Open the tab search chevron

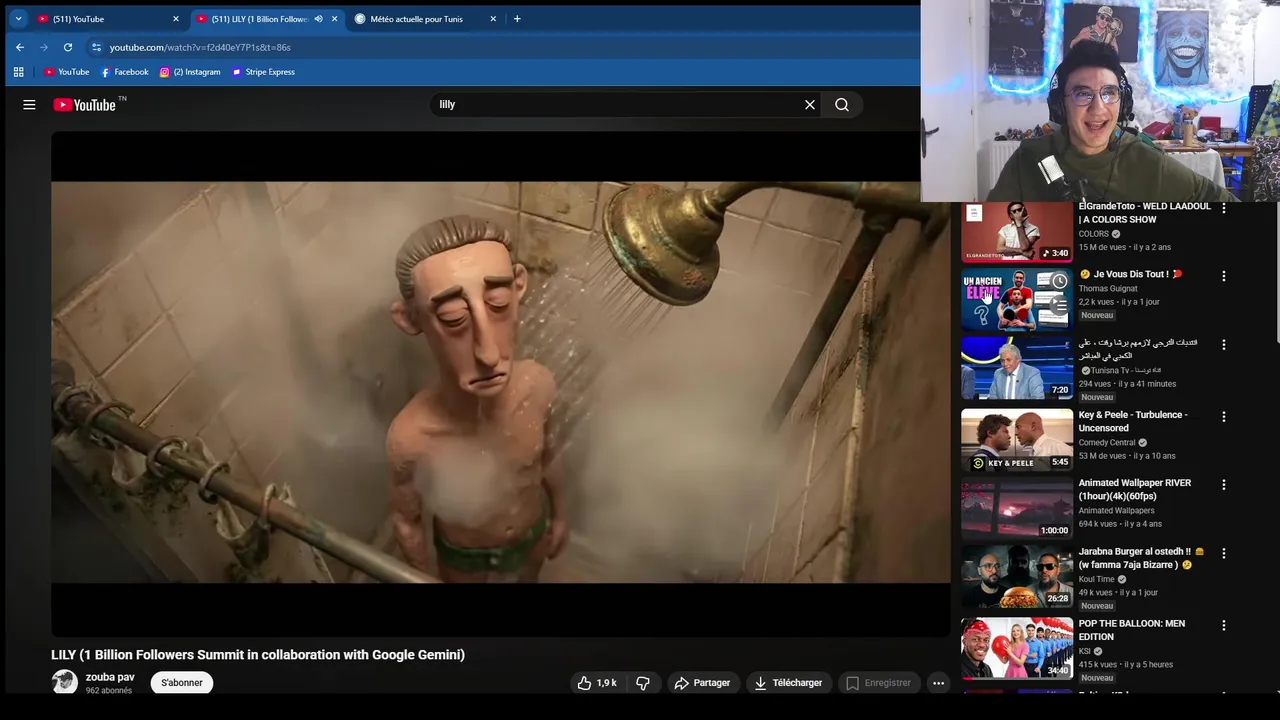pos(18,19)
